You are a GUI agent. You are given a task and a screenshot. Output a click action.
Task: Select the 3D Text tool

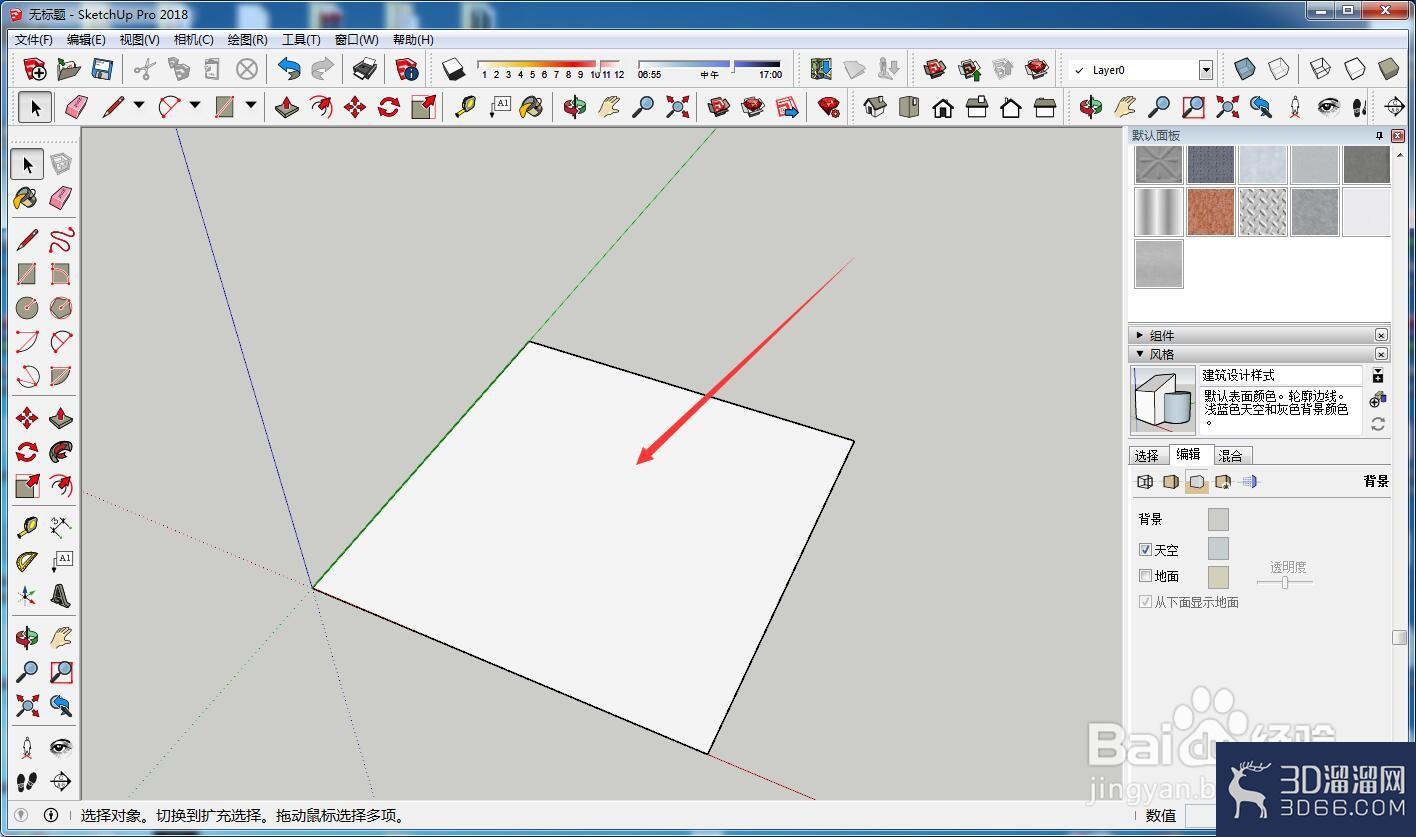coord(61,596)
